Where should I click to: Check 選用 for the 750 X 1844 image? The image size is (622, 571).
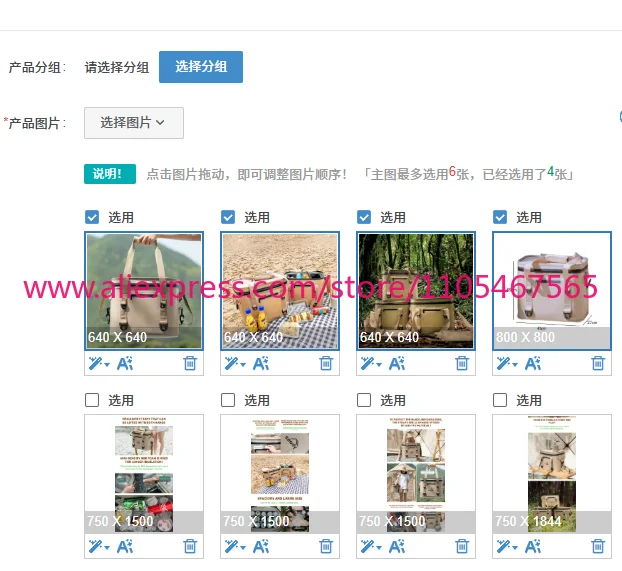[x=500, y=400]
